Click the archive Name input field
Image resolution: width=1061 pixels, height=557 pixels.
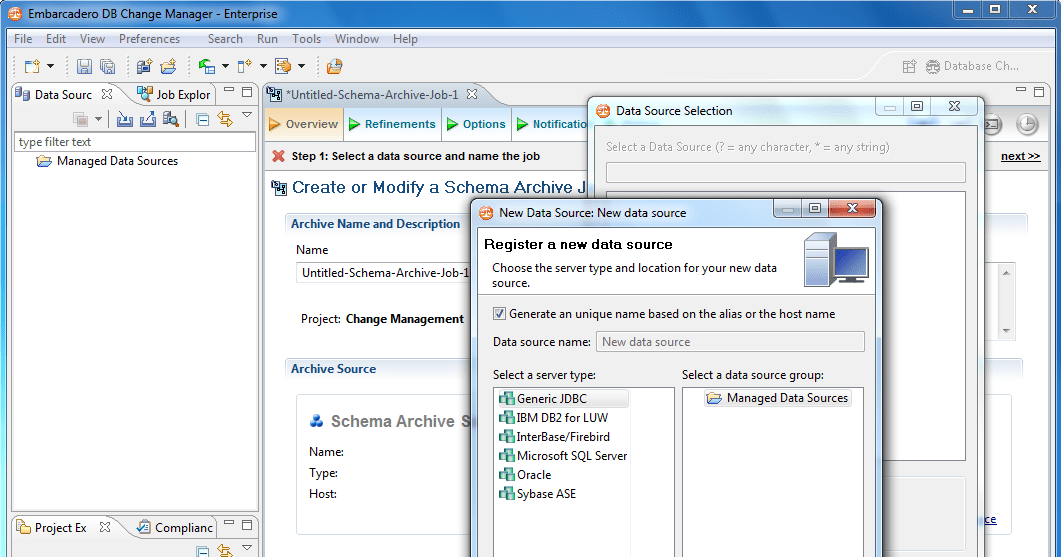[384, 273]
